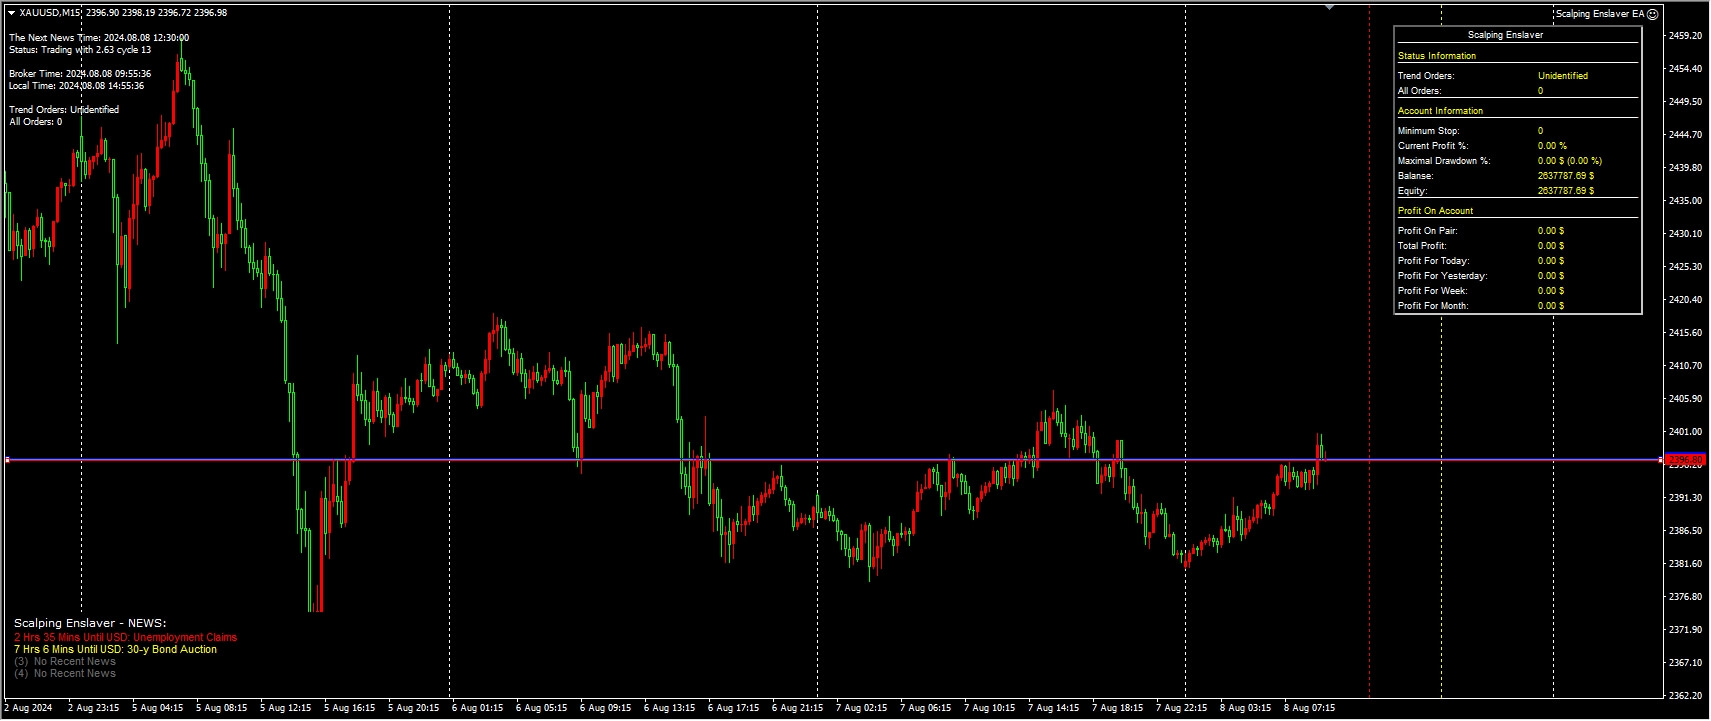This screenshot has width=1711, height=721.
Task: Click the Scalping Enslaver EA smiley icon
Action: click(x=1652, y=14)
